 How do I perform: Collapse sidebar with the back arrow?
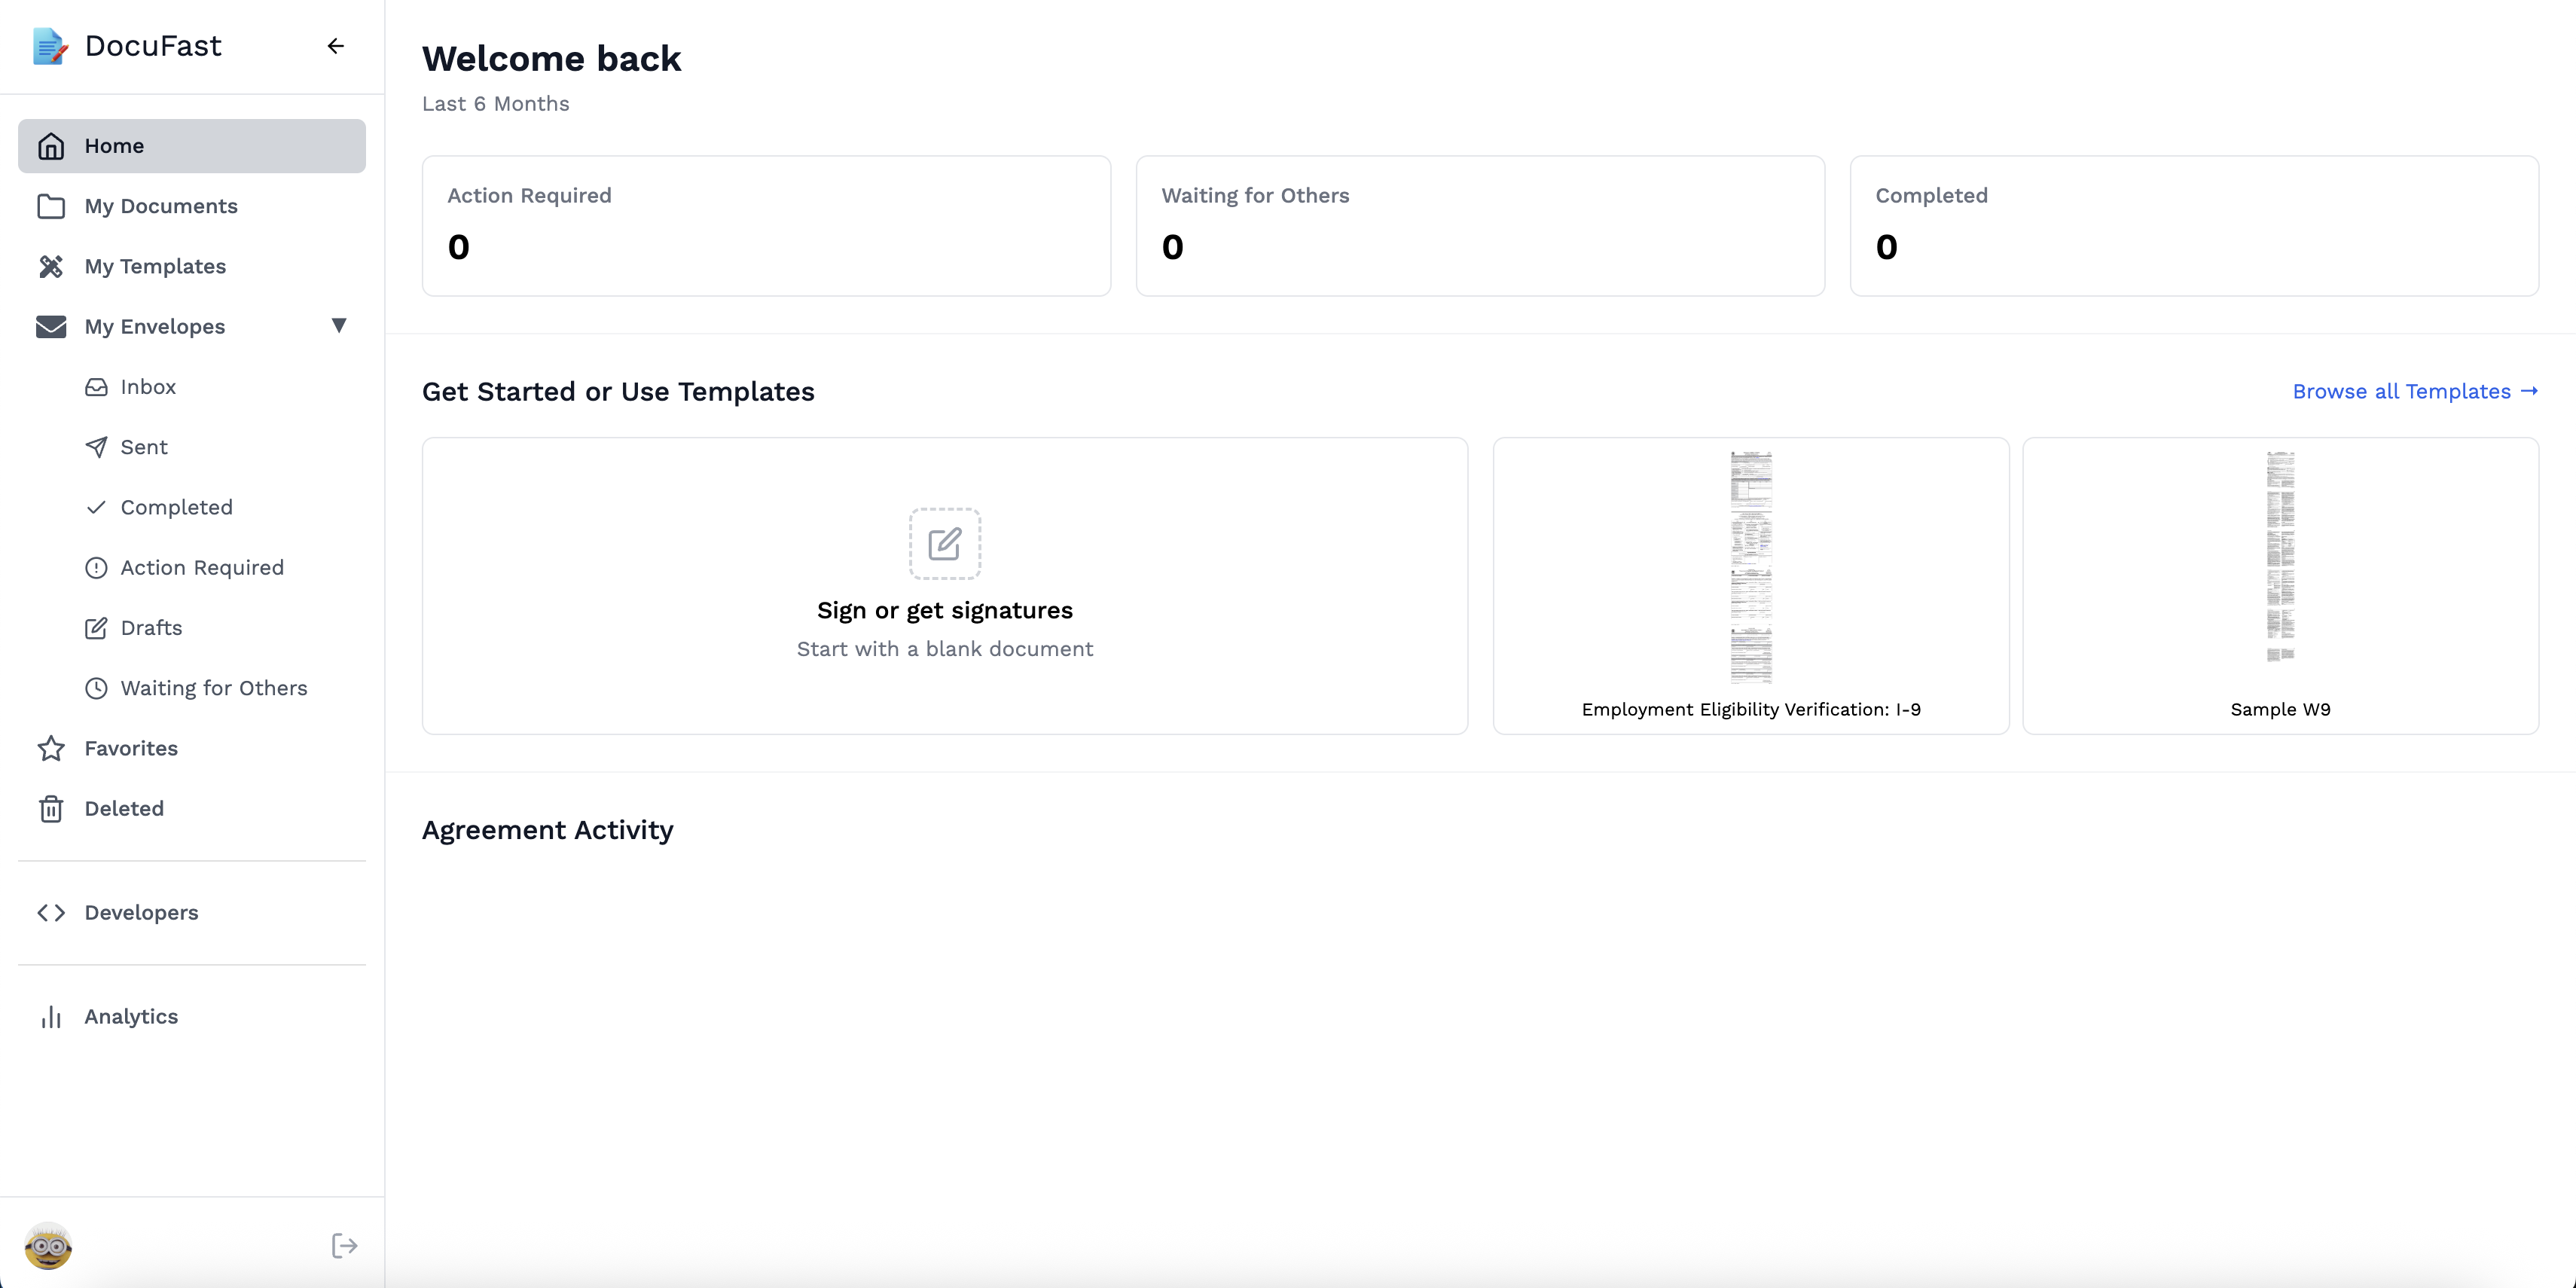[336, 46]
